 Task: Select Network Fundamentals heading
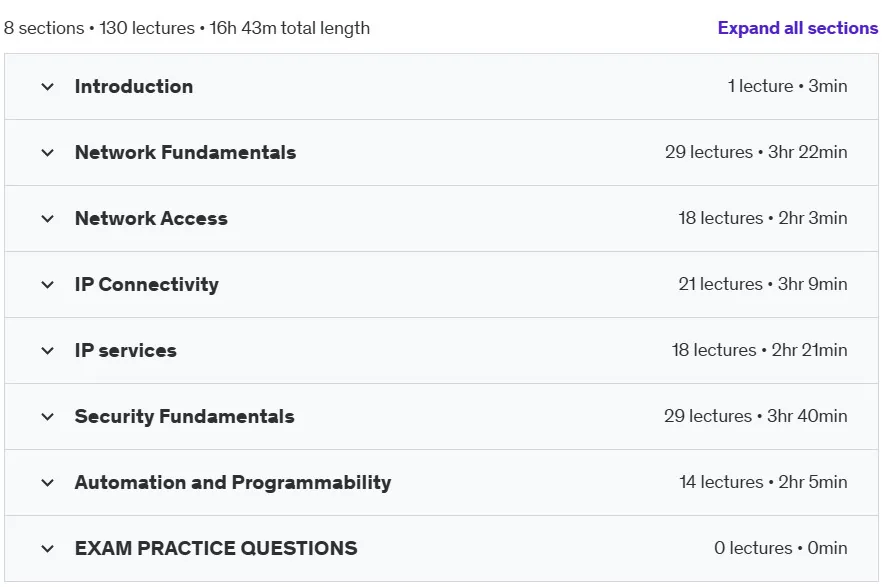(186, 152)
